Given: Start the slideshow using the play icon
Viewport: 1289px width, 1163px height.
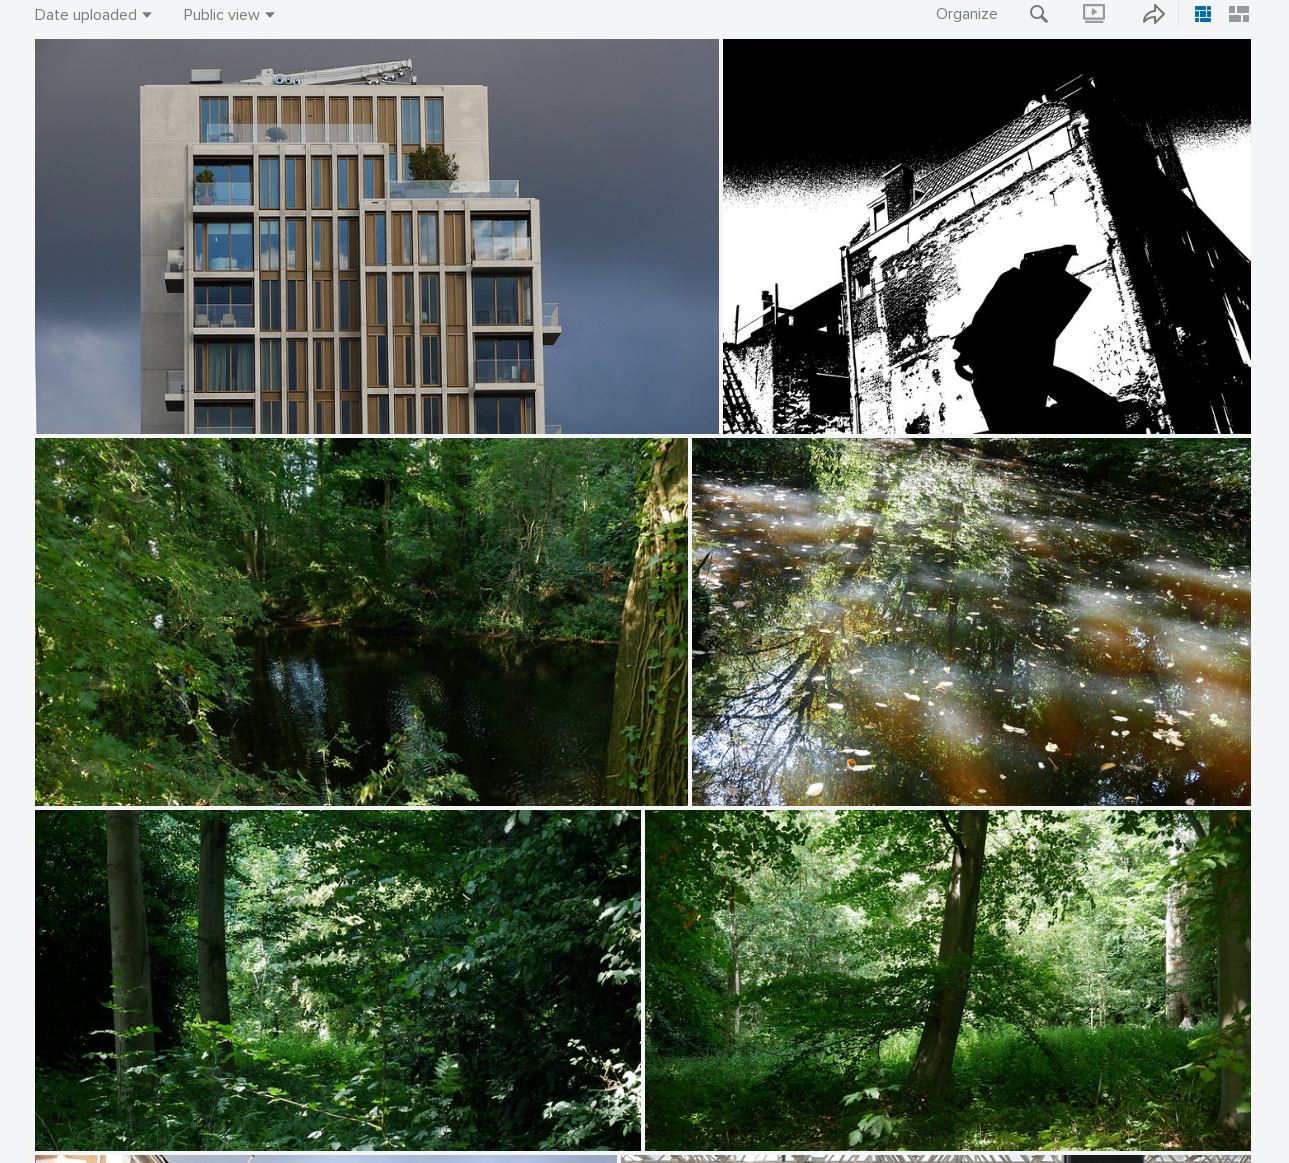Looking at the screenshot, I should click(x=1094, y=14).
